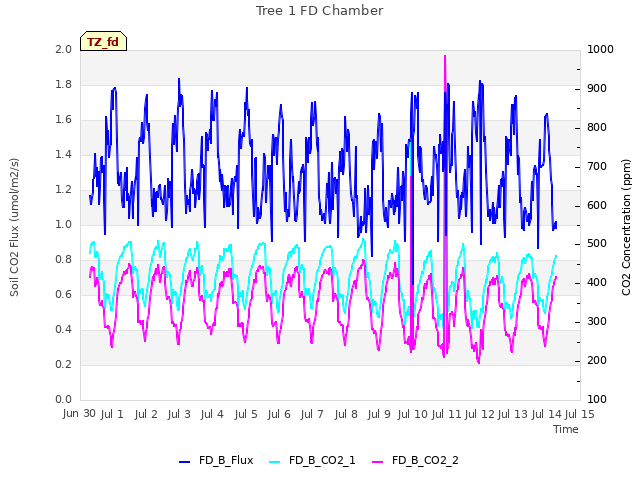Click the magenta CO2_2 spike peak on Jul 11

(x=445, y=56)
